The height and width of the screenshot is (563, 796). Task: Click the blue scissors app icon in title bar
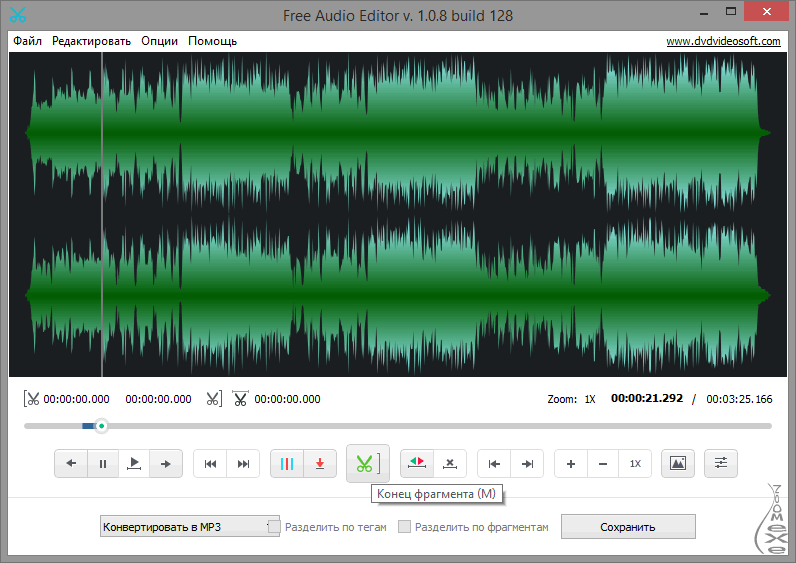coord(17,15)
